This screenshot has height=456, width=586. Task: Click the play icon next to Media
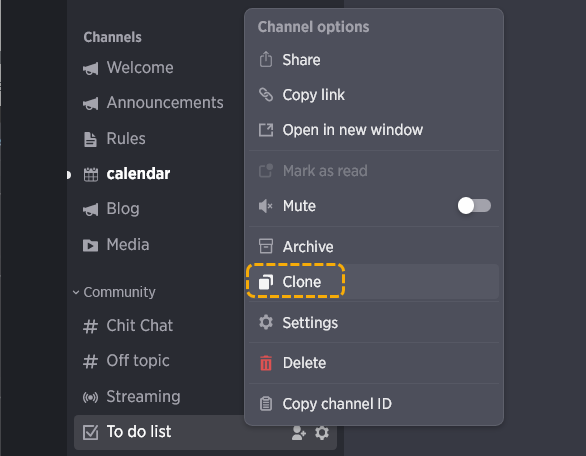pos(90,245)
